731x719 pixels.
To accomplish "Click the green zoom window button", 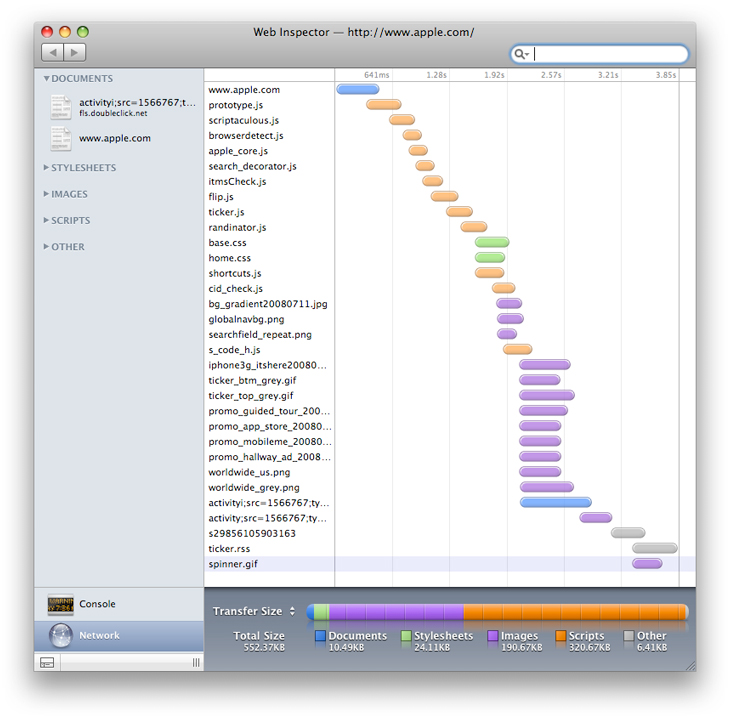I will [83, 32].
